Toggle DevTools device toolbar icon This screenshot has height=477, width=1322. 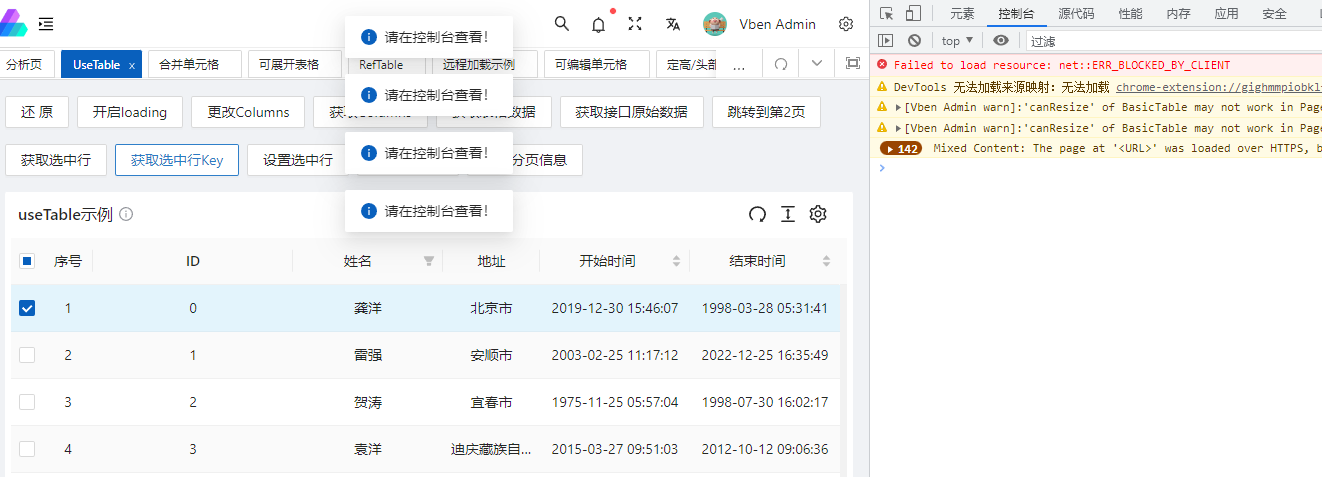(913, 14)
